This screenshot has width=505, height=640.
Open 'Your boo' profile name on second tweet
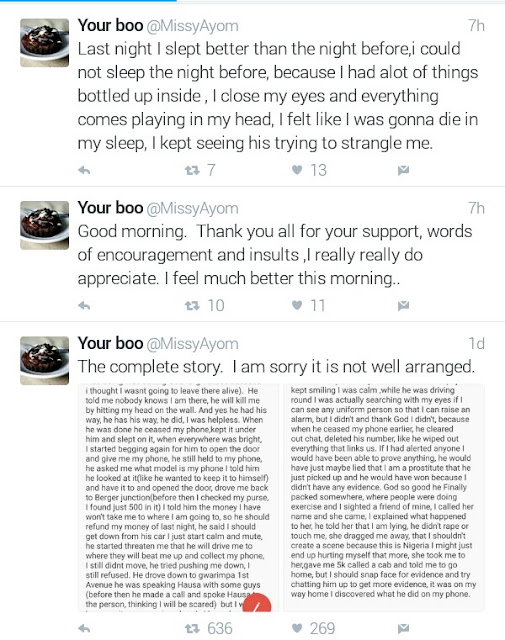110,208
